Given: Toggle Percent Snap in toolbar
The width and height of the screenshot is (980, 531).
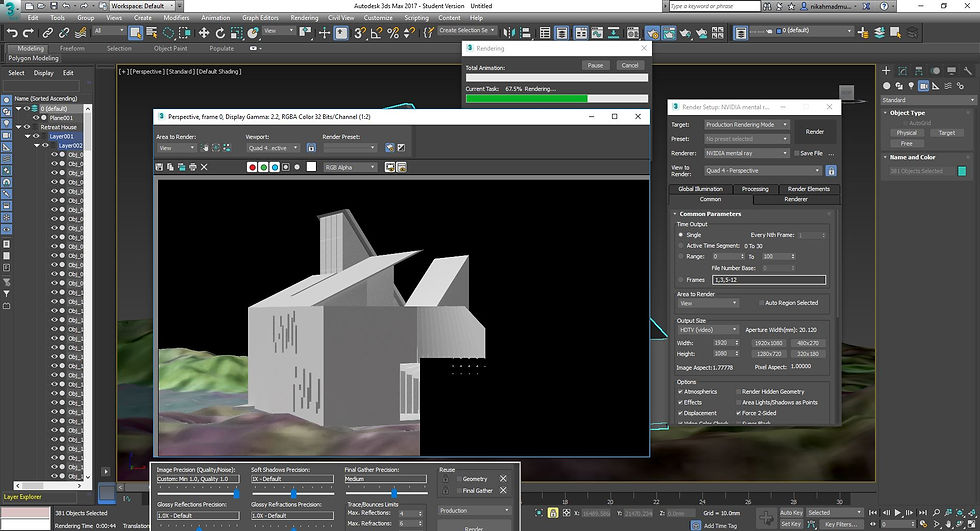Looking at the screenshot, I should [x=393, y=32].
